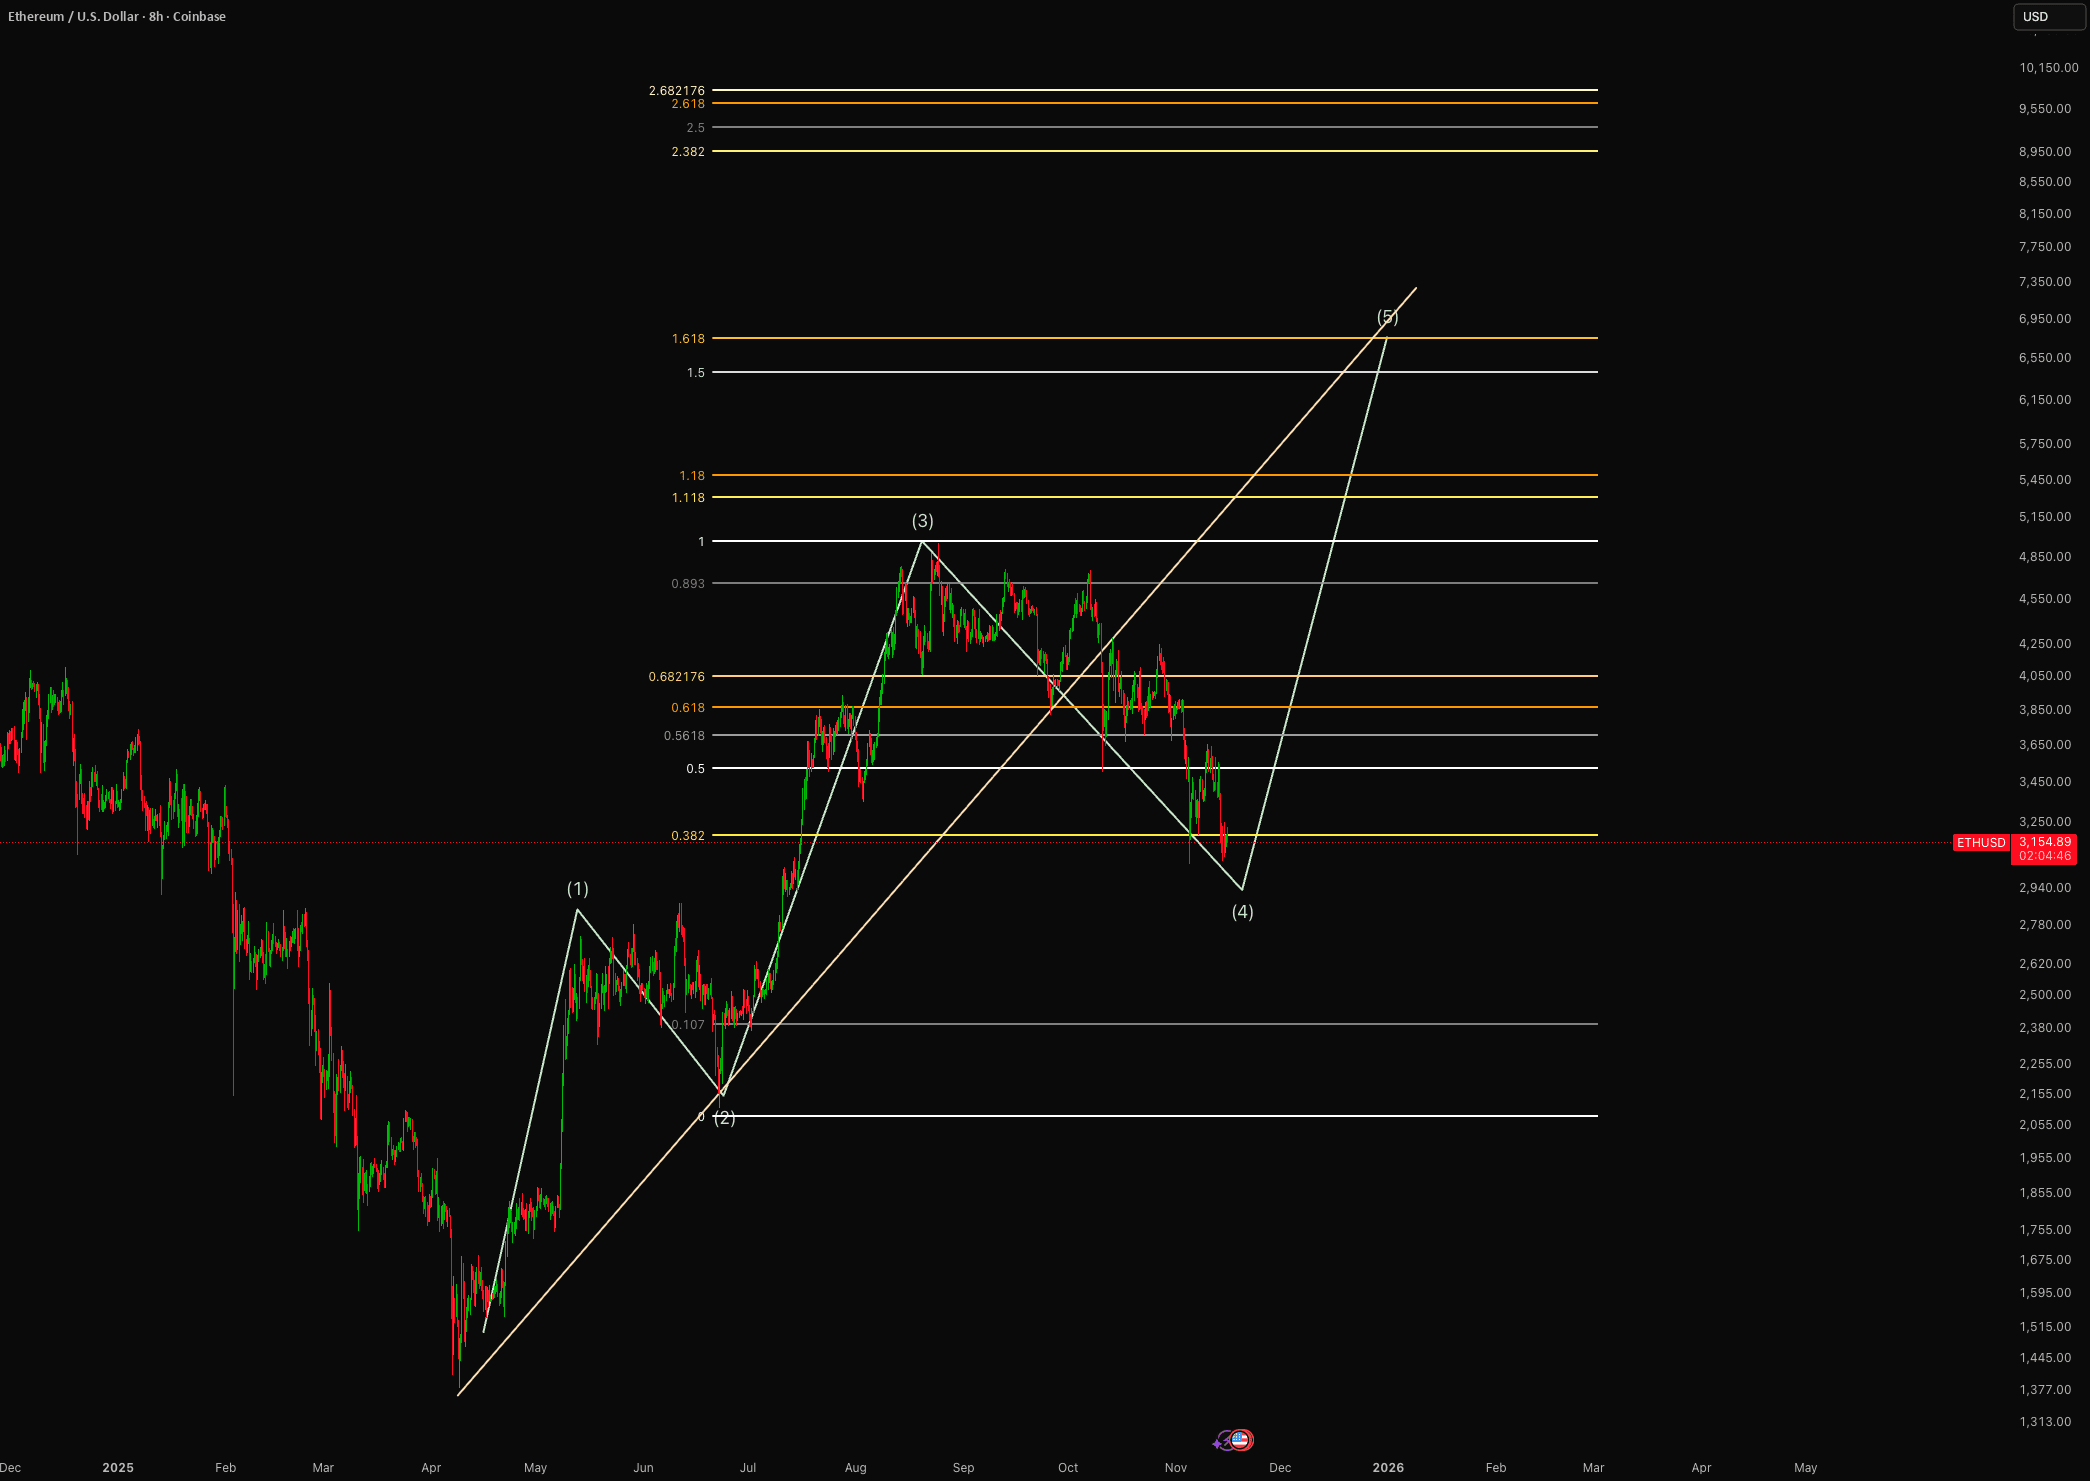Select the wave (4) label
The width and height of the screenshot is (2090, 1481).
point(1242,912)
